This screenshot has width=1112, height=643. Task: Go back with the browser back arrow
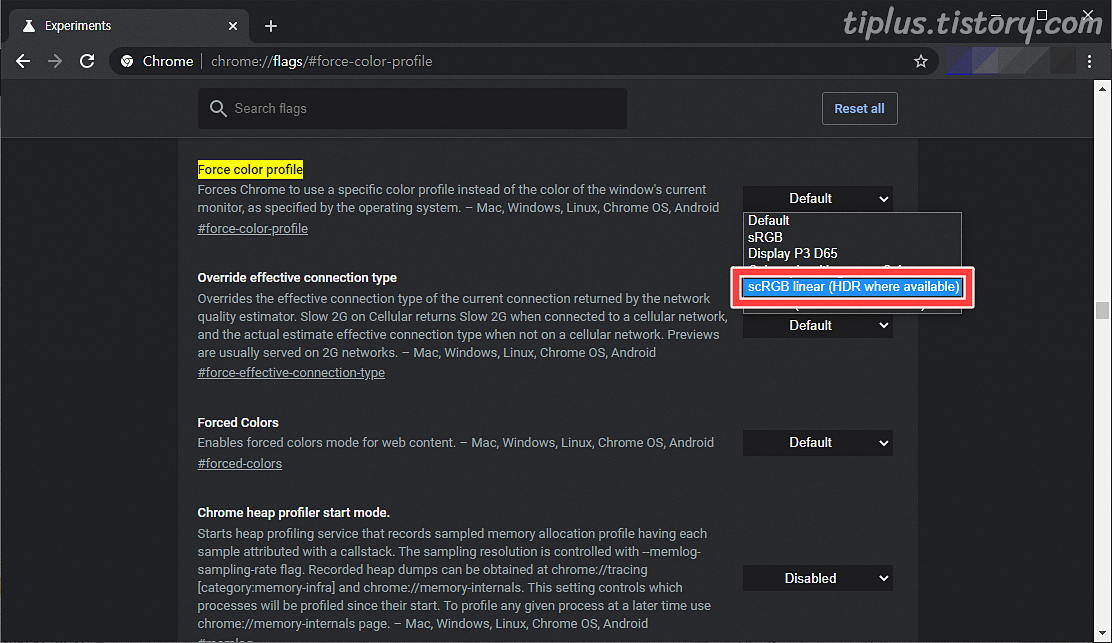pyautogui.click(x=23, y=61)
